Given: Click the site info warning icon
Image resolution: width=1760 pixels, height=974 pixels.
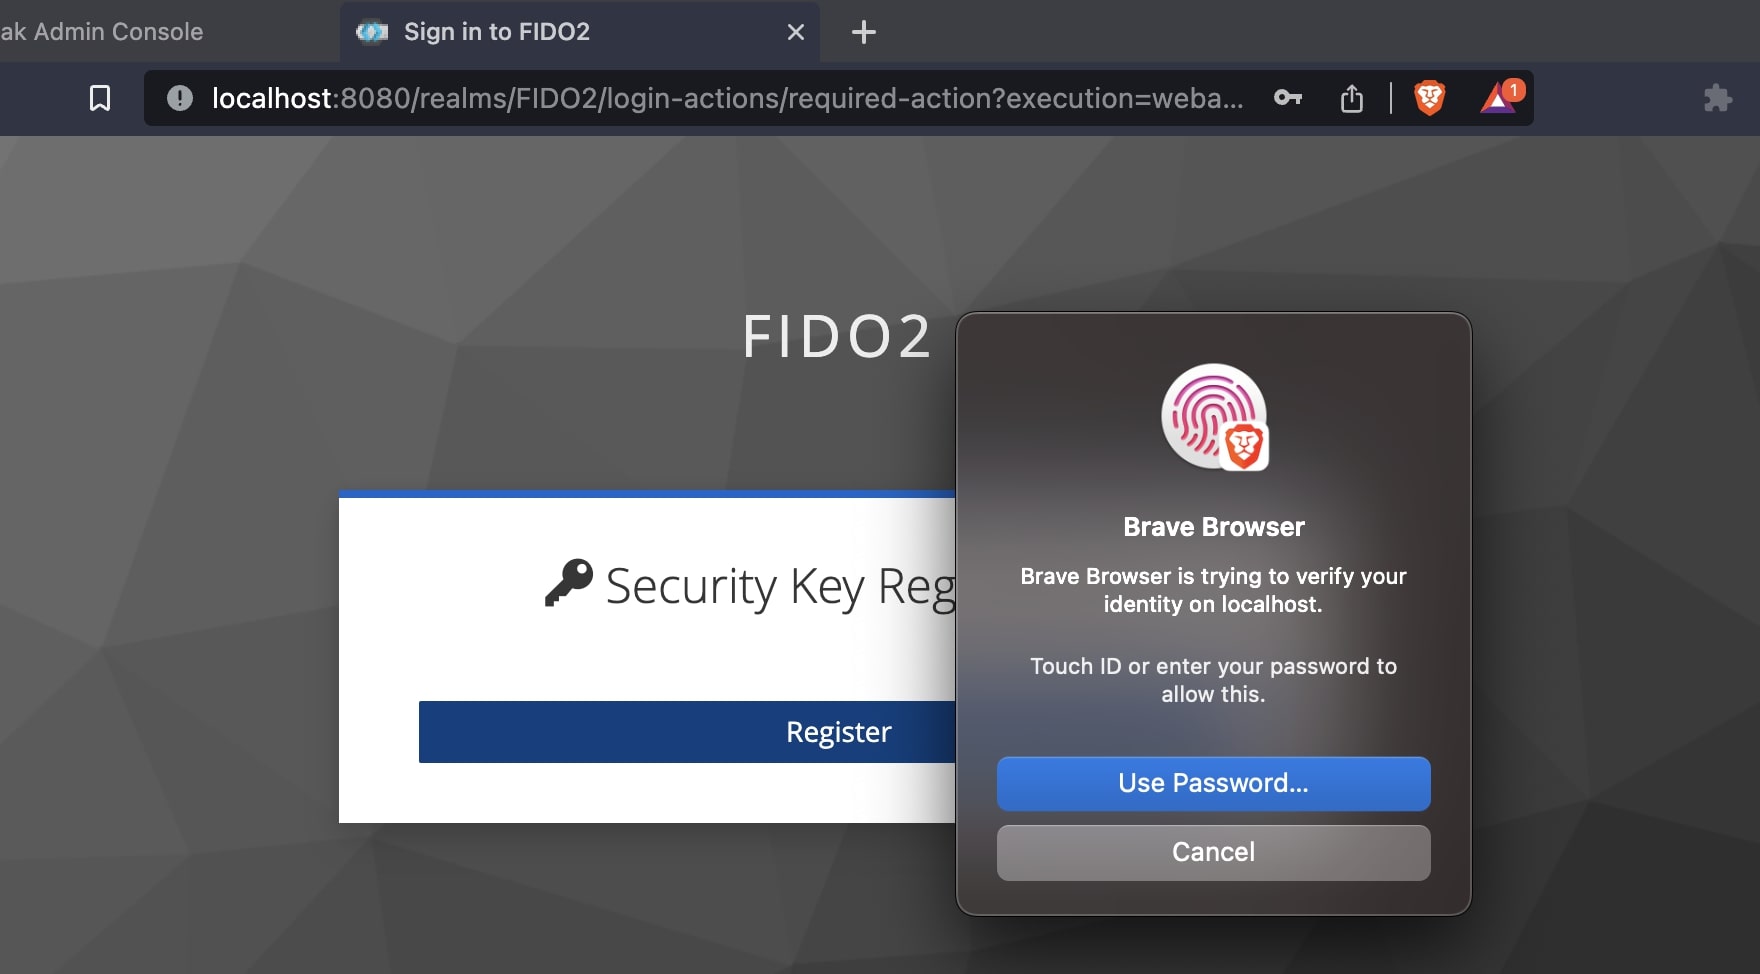Looking at the screenshot, I should [180, 98].
